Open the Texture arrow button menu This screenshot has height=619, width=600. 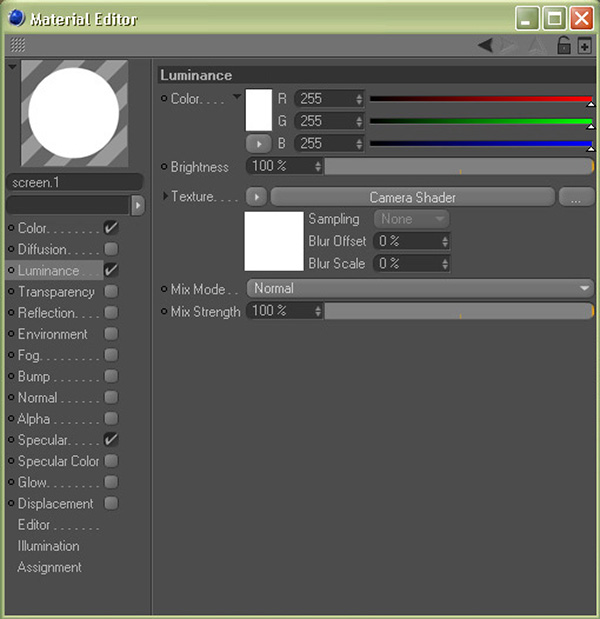[x=257, y=197]
